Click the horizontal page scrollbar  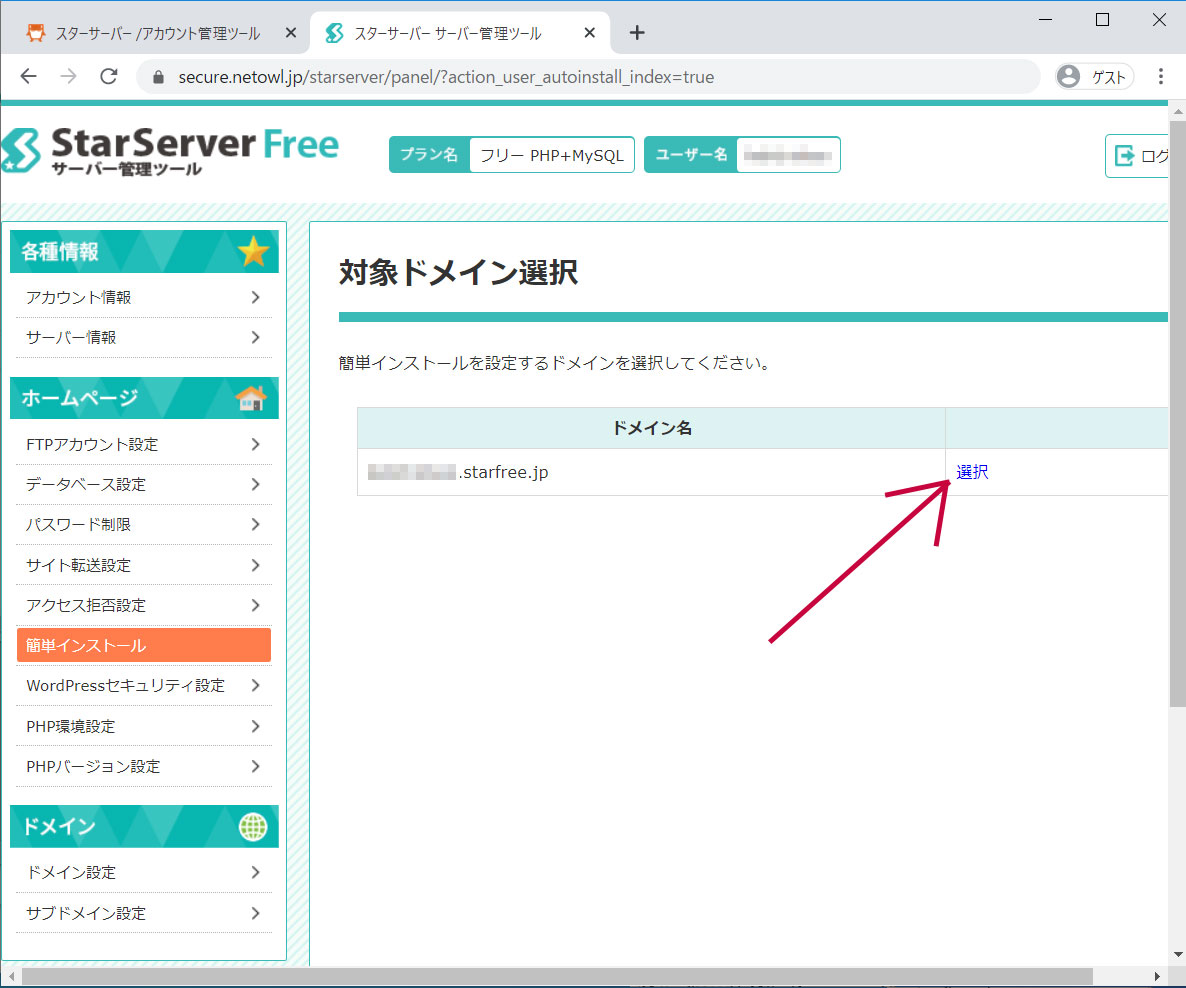pyautogui.click(x=557, y=976)
